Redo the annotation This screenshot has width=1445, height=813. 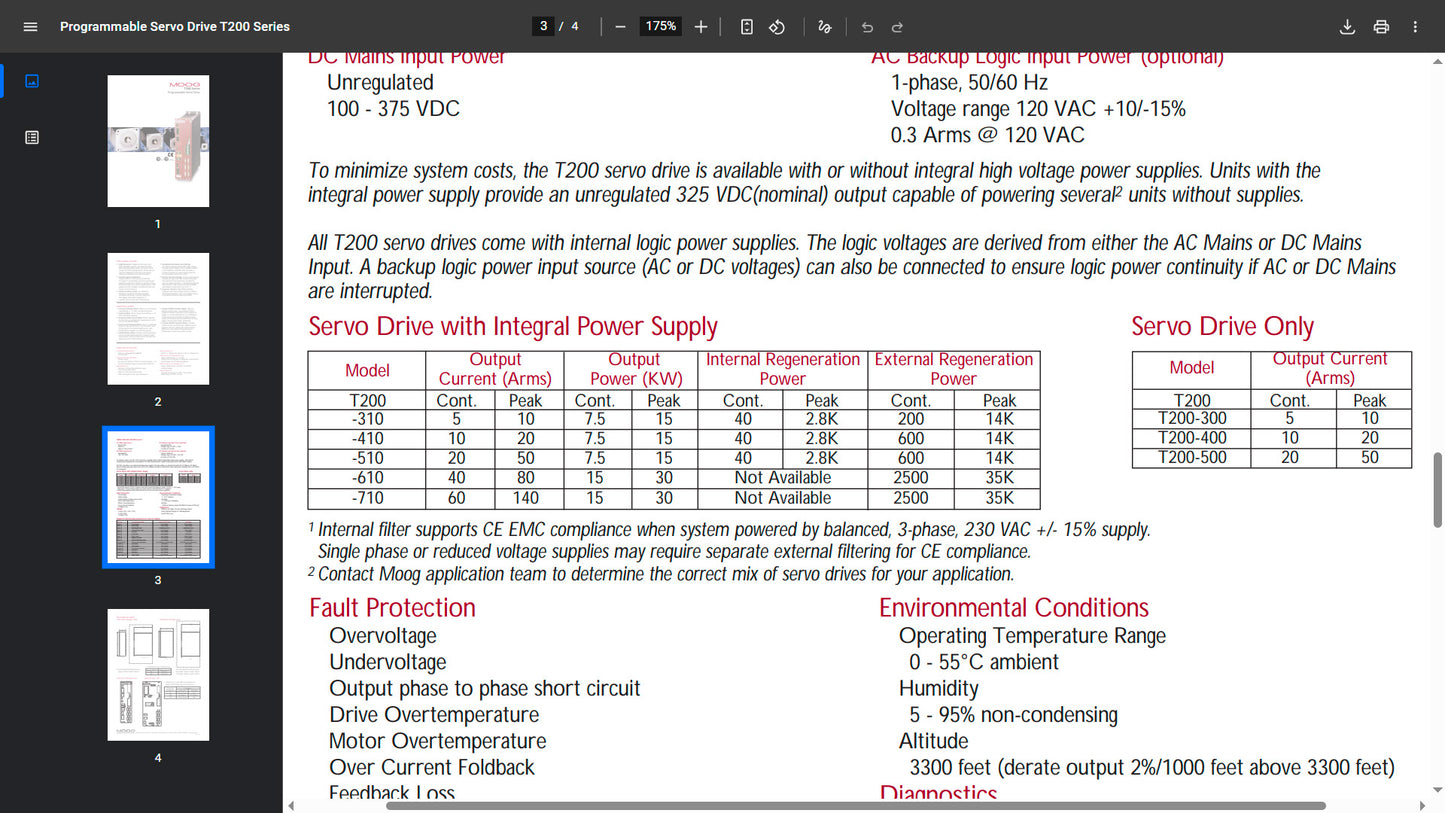897,27
